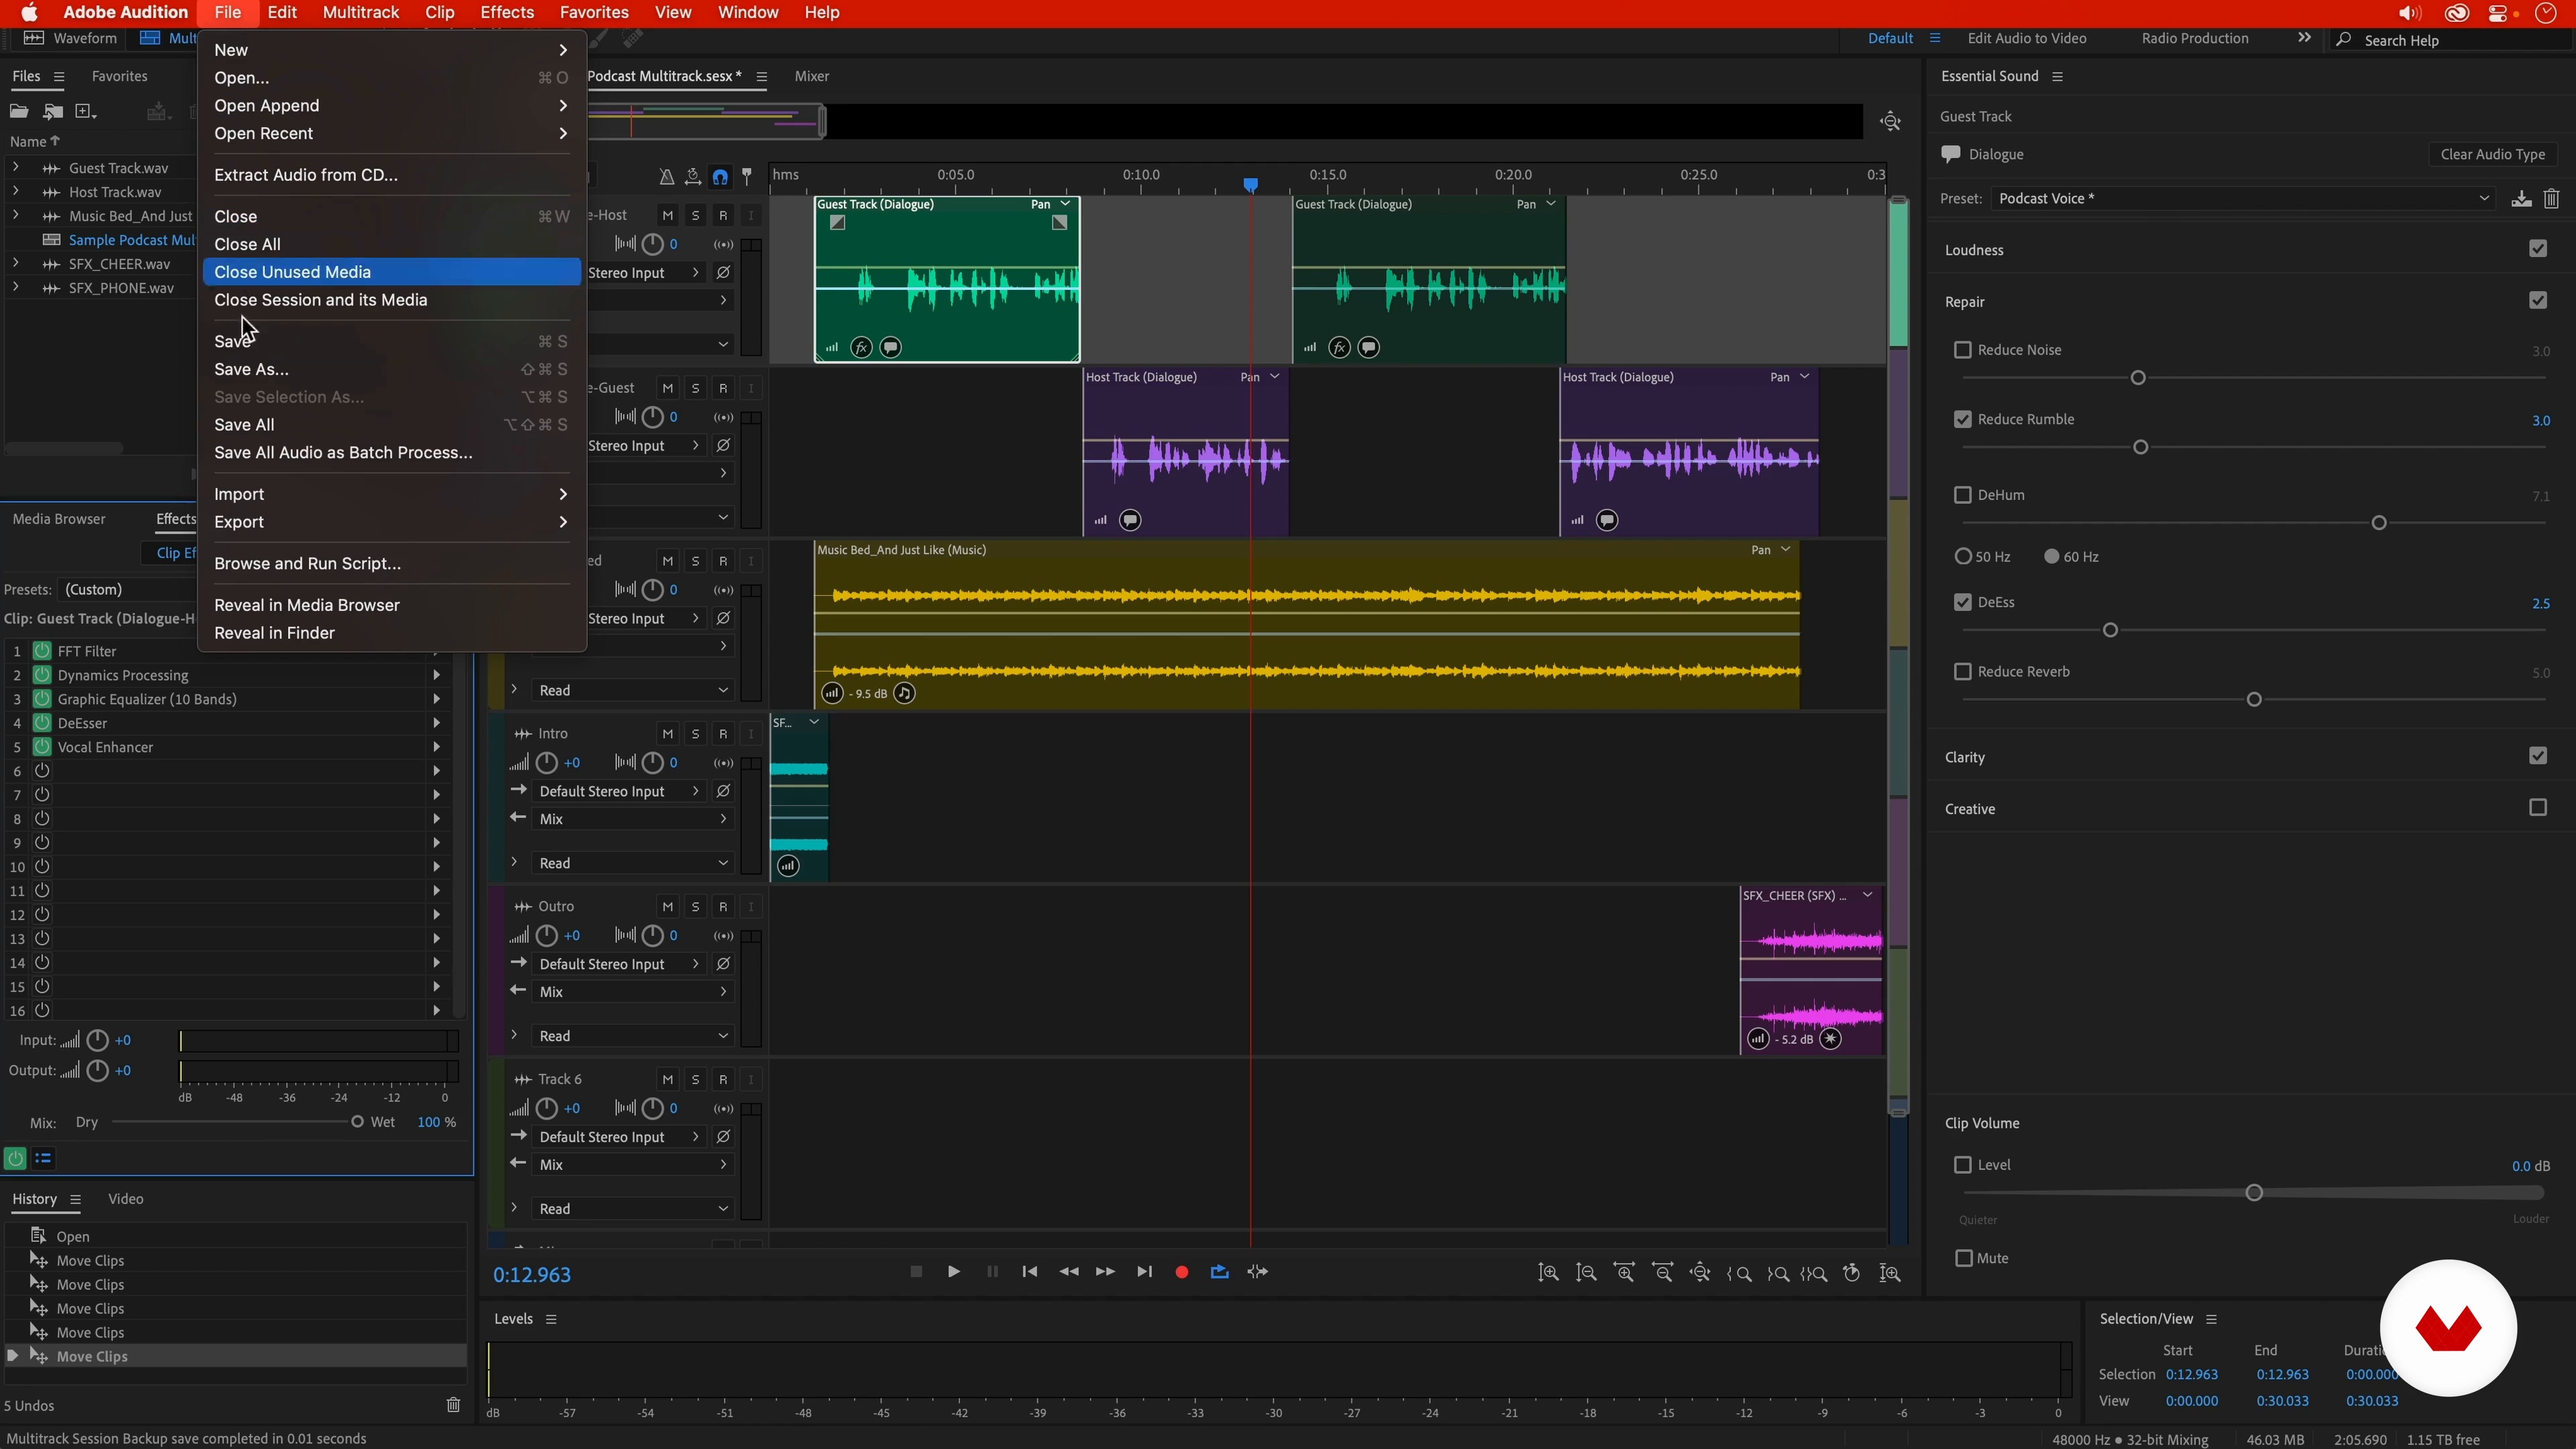The image size is (2576, 1449).
Task: Switch to Waveform view button
Action: [71, 38]
